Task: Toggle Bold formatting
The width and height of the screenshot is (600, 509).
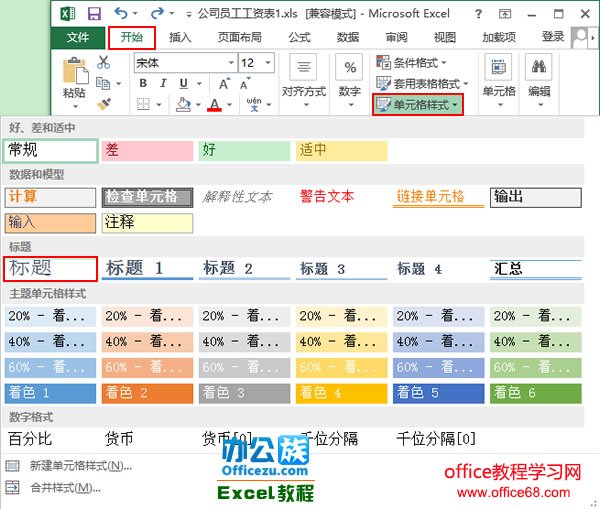Action: click(x=143, y=83)
